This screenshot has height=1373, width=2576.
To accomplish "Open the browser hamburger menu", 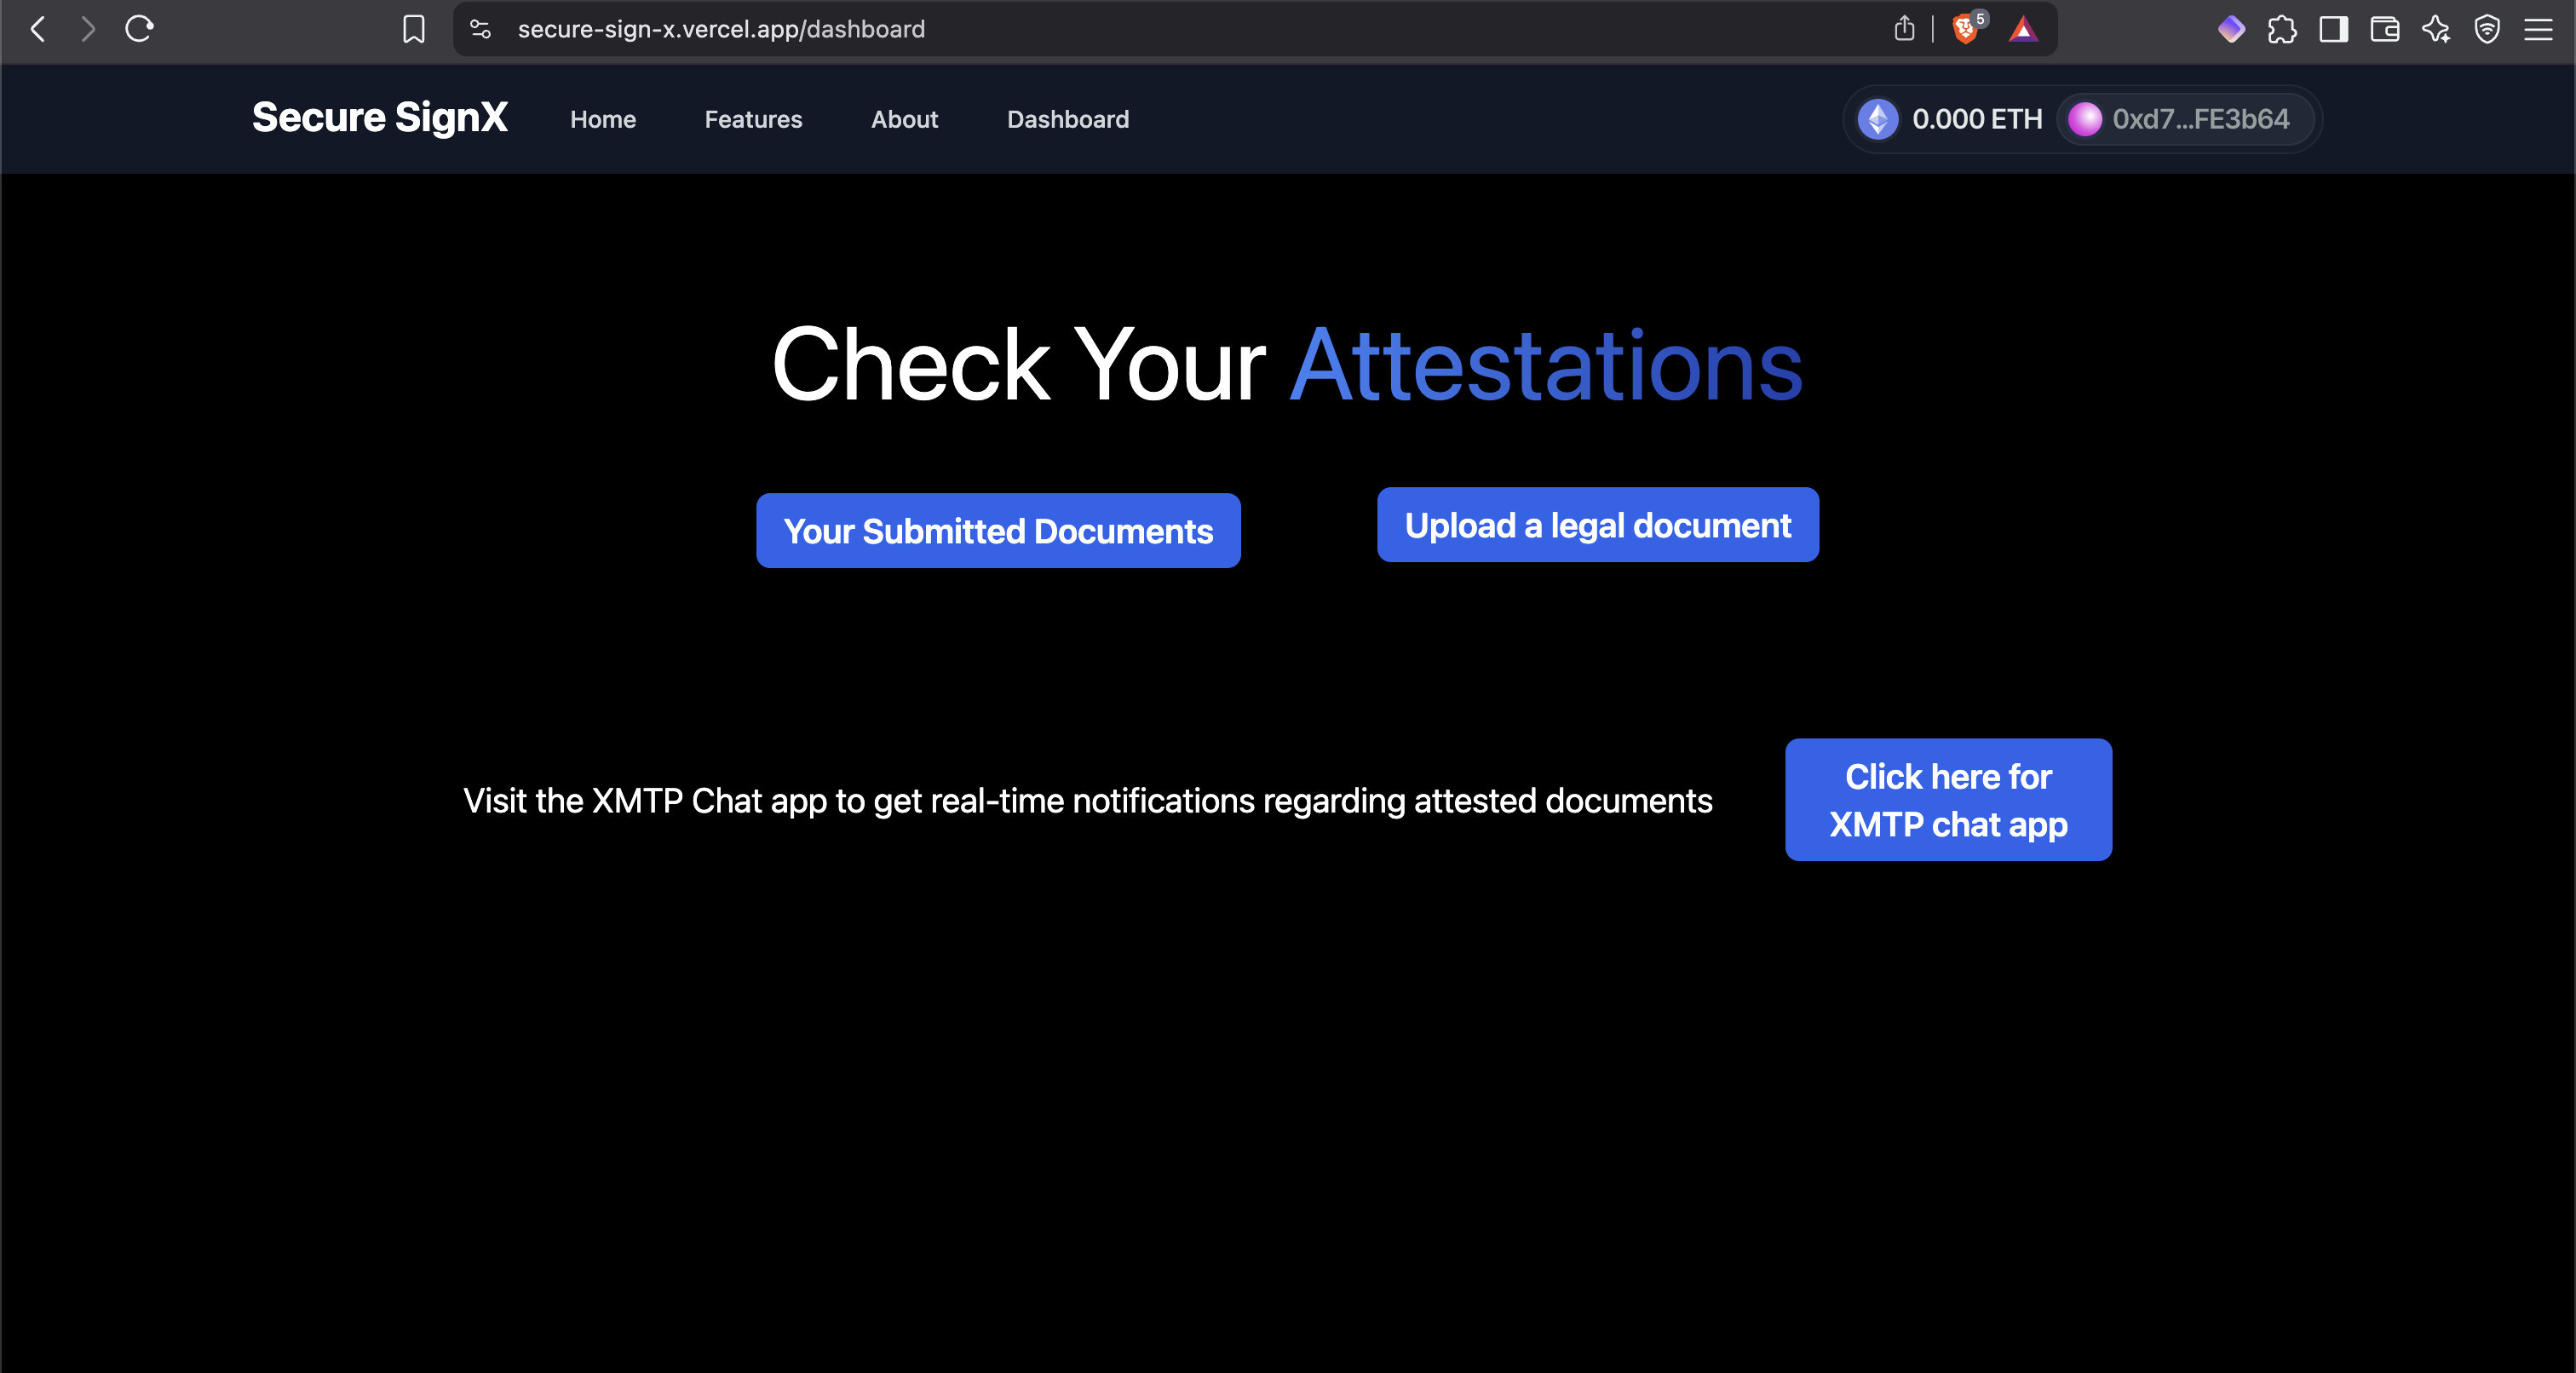I will 2538,29.
